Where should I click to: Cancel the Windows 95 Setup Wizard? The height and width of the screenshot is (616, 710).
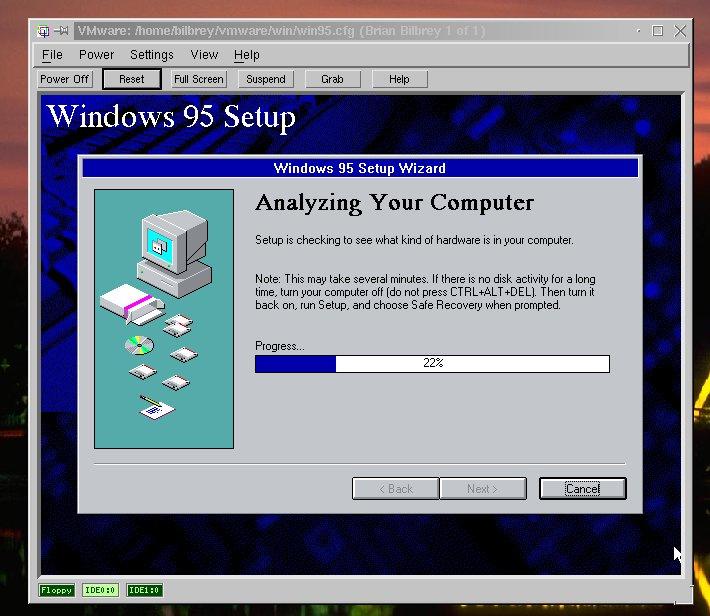tap(582, 489)
